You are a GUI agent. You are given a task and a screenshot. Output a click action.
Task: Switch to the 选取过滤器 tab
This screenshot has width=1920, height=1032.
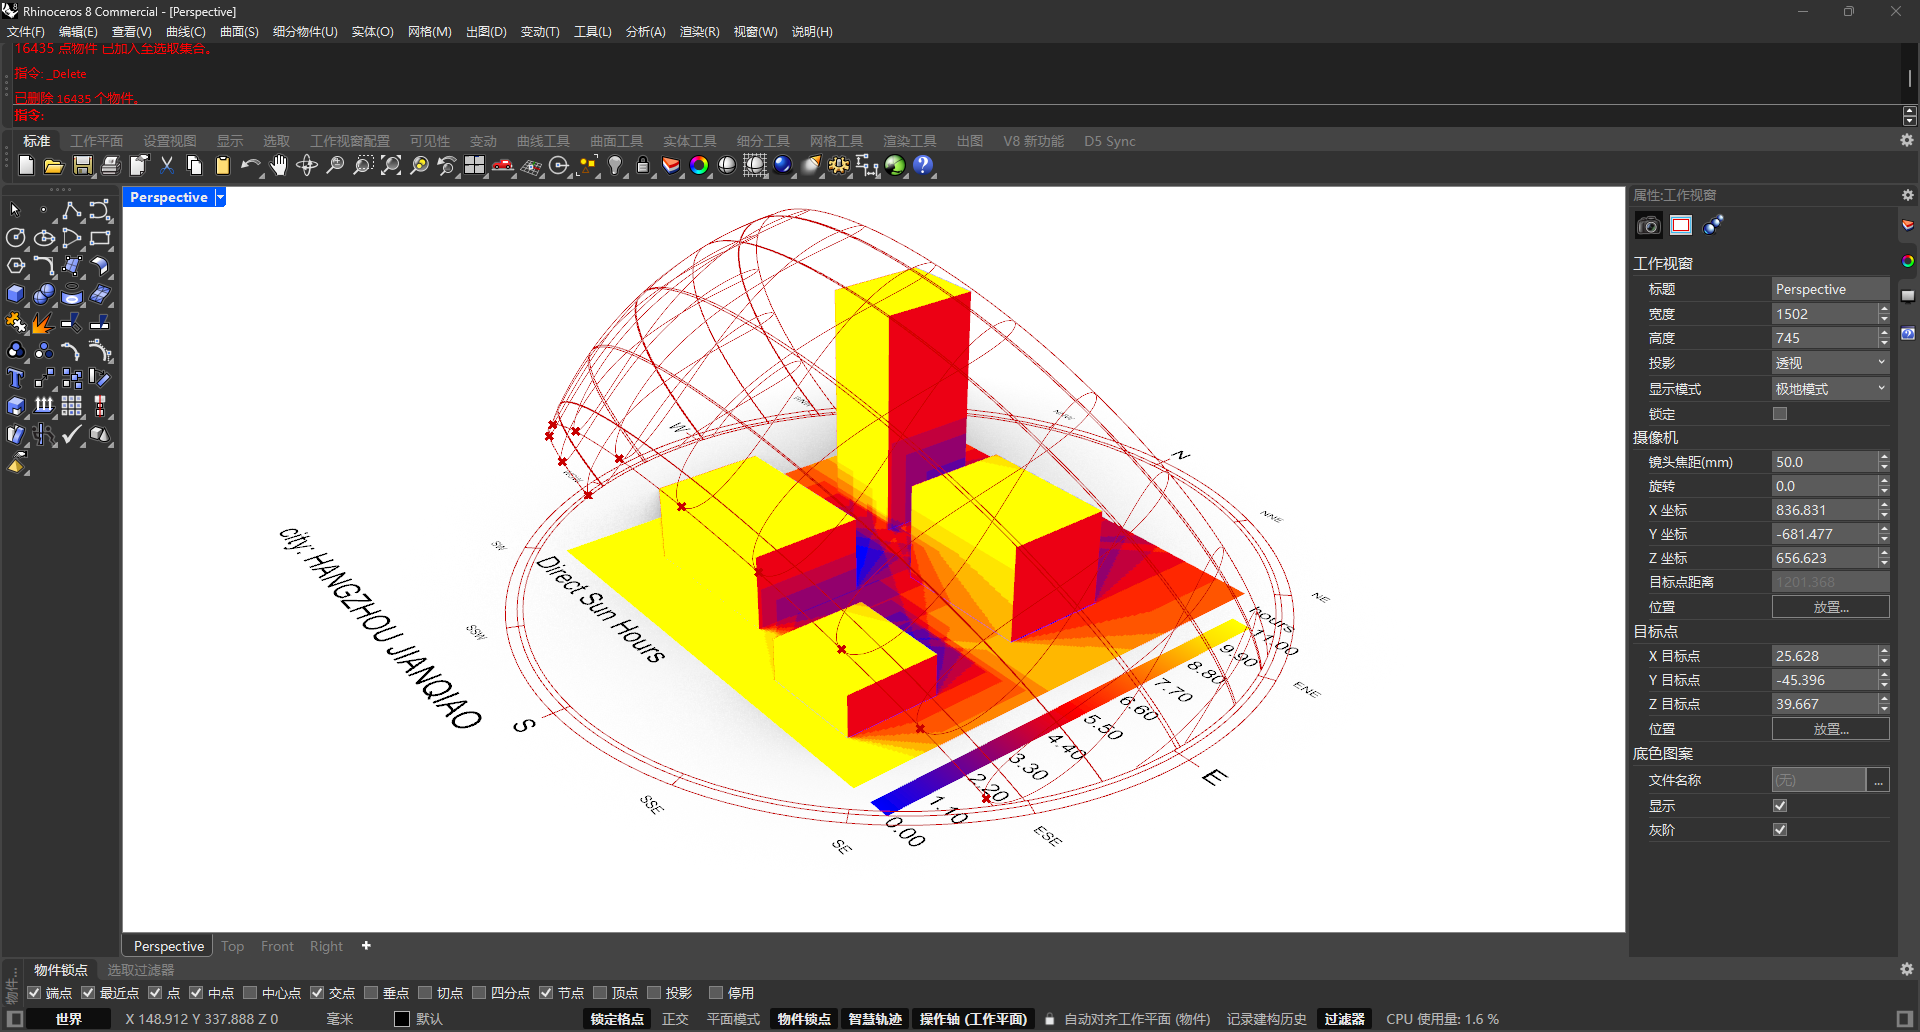(x=140, y=970)
